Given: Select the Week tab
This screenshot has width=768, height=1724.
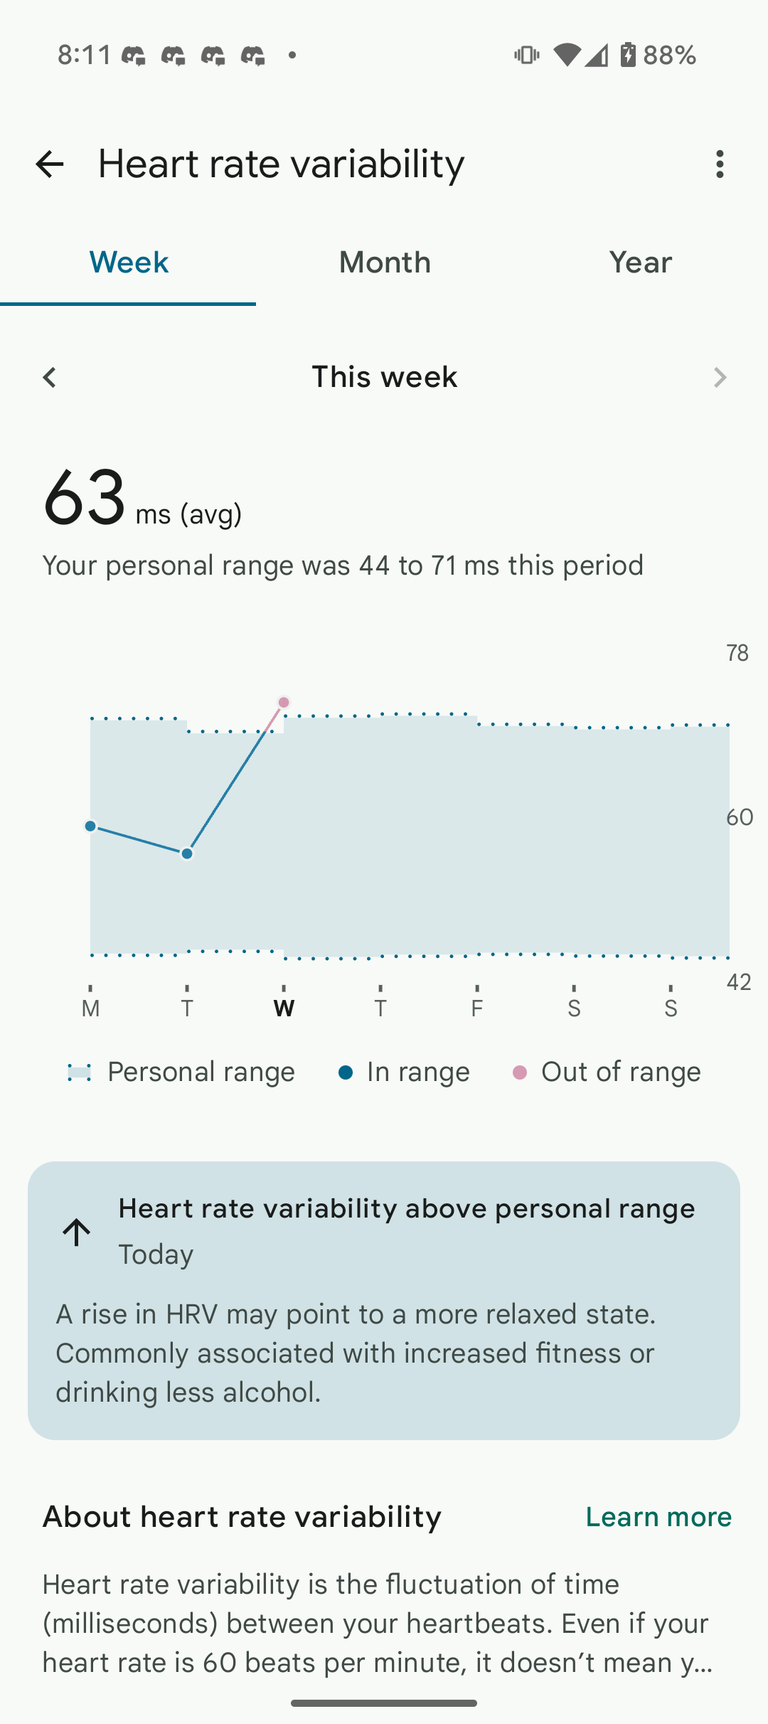Looking at the screenshot, I should tap(128, 262).
